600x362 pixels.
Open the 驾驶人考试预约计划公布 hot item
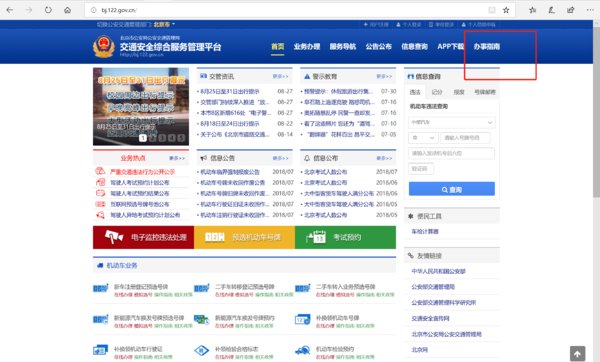click(x=140, y=183)
